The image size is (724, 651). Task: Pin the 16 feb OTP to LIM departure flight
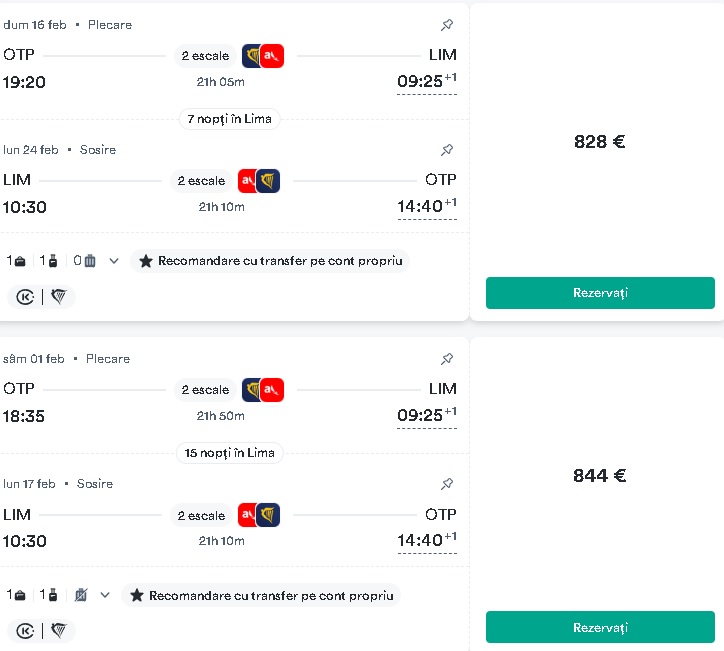coord(446,24)
